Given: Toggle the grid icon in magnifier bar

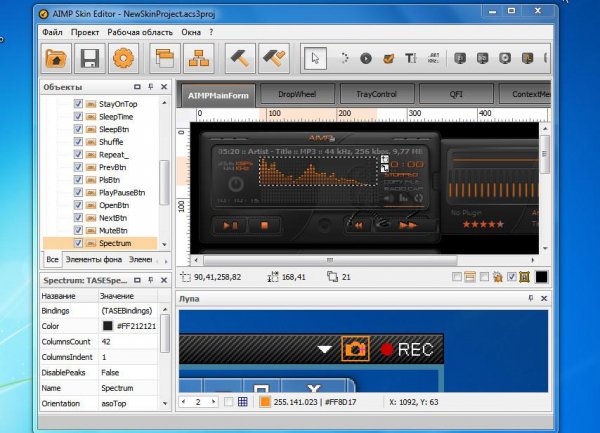Looking at the screenshot, I should pyautogui.click(x=243, y=402).
